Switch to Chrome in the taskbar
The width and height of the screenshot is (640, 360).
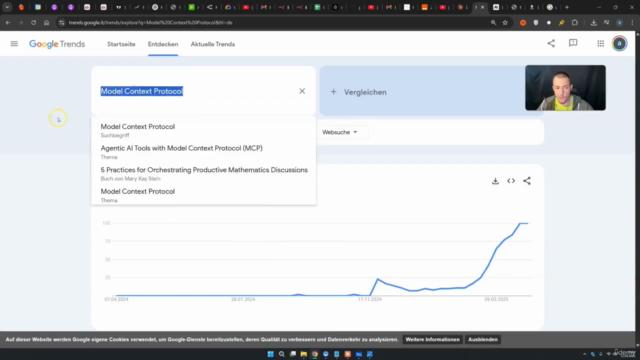(x=315, y=354)
